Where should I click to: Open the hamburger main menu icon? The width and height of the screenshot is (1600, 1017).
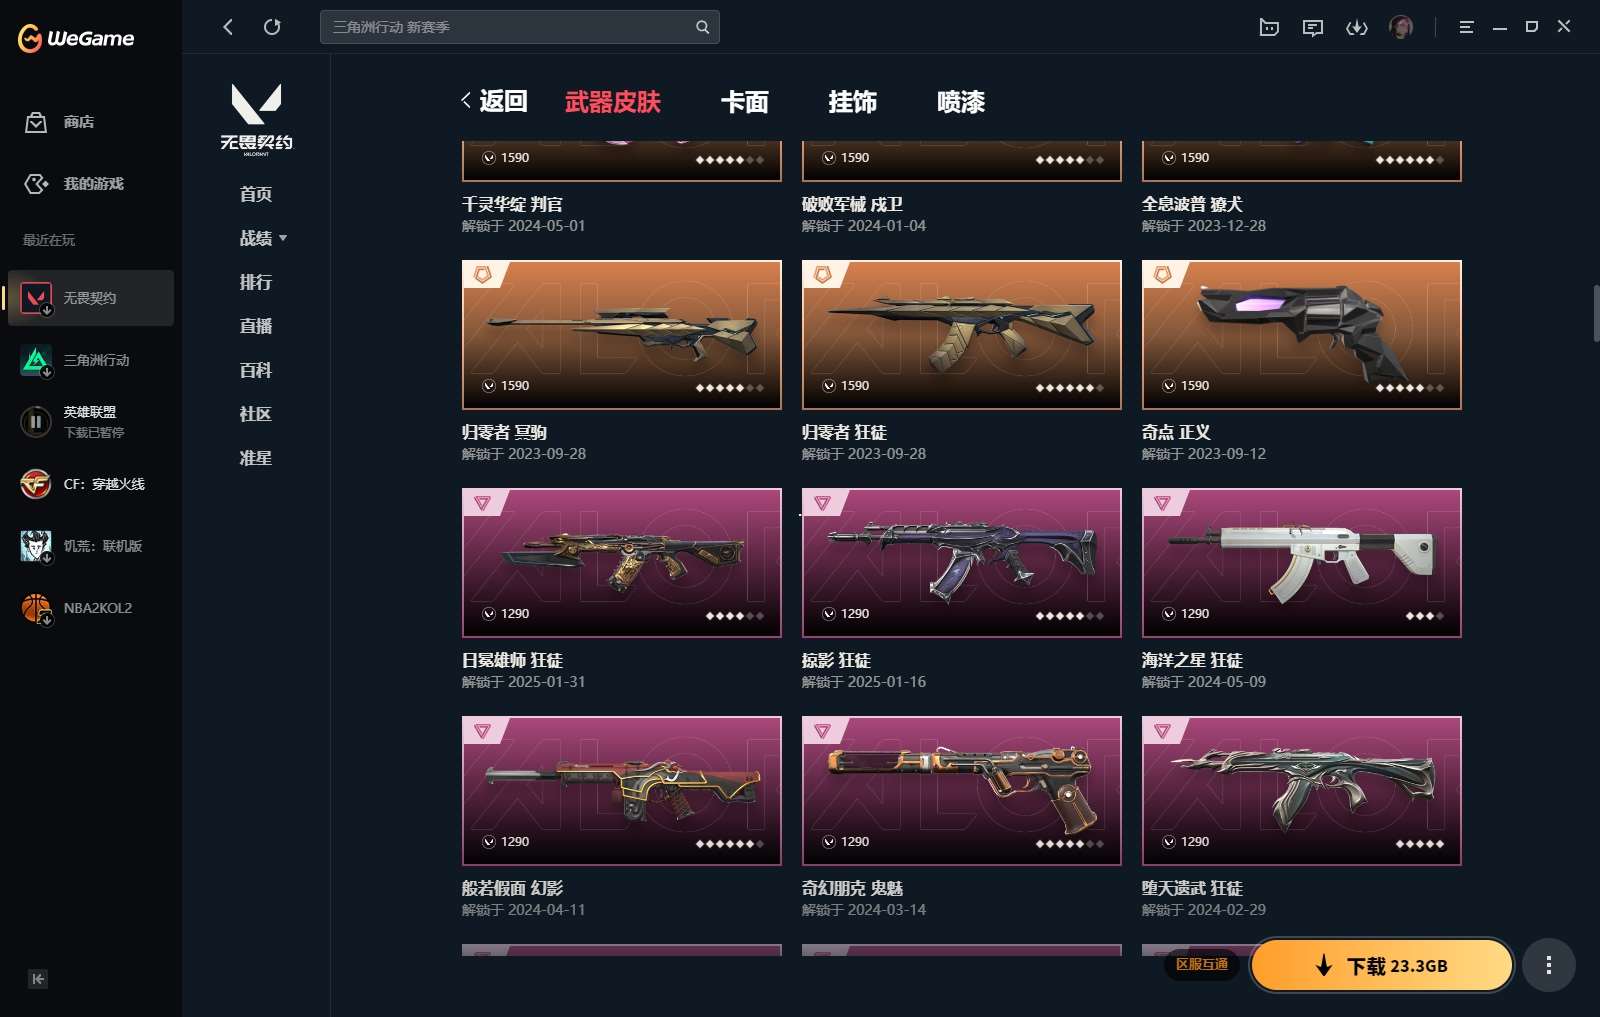[x=1466, y=27]
